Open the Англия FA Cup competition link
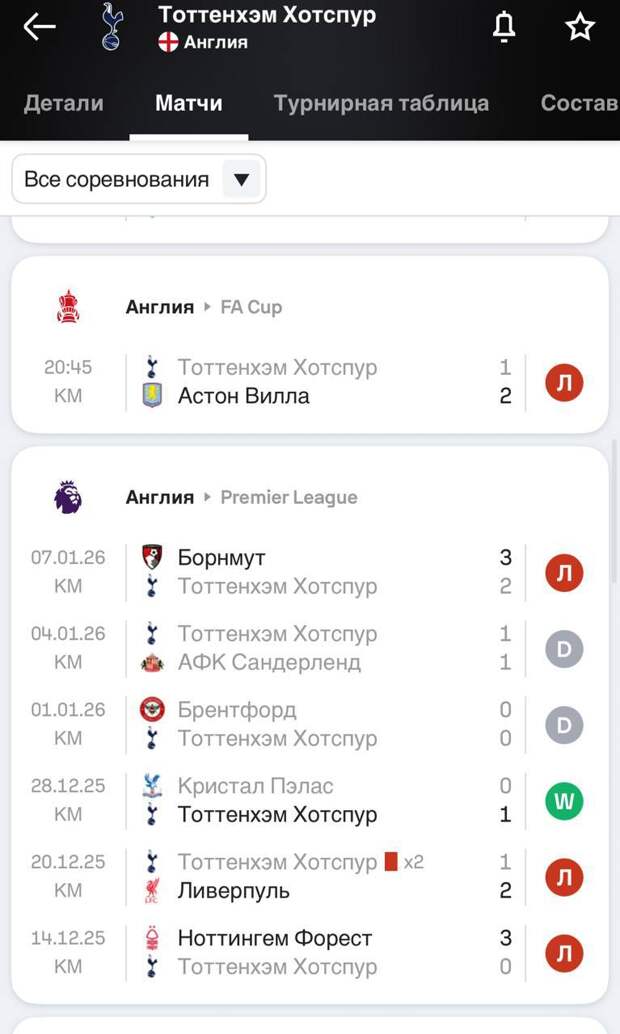Image resolution: width=620 pixels, height=1034 pixels. (204, 307)
